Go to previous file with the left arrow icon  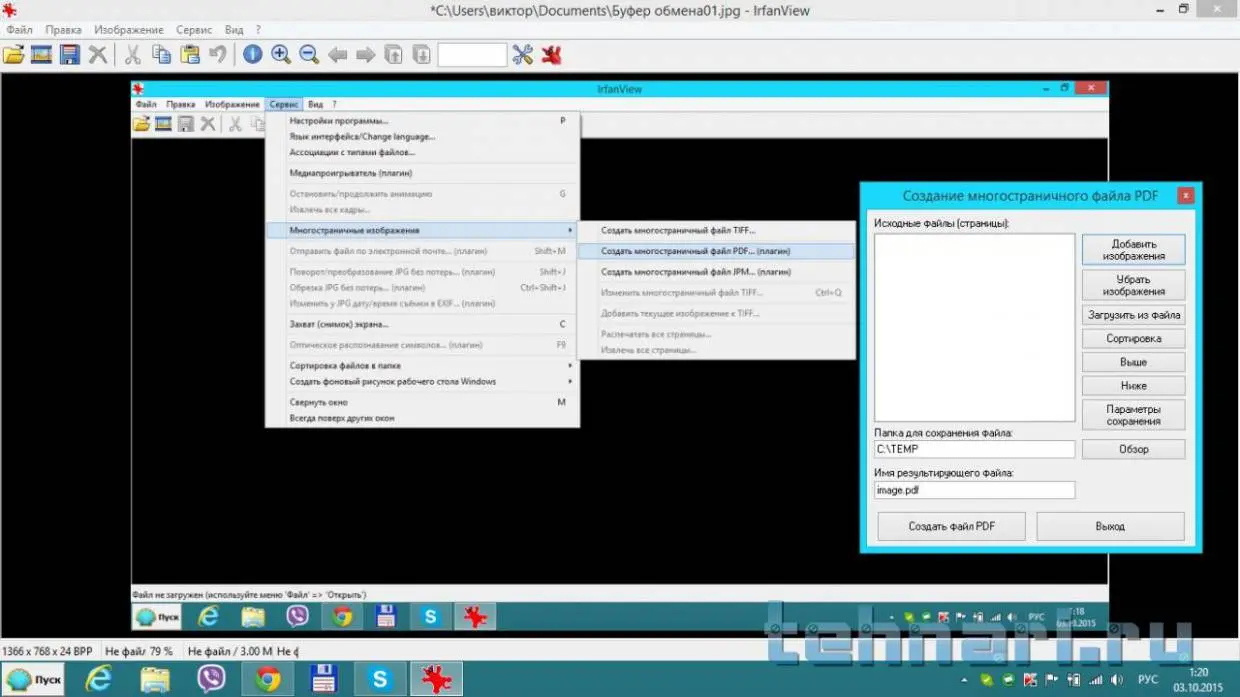point(338,54)
